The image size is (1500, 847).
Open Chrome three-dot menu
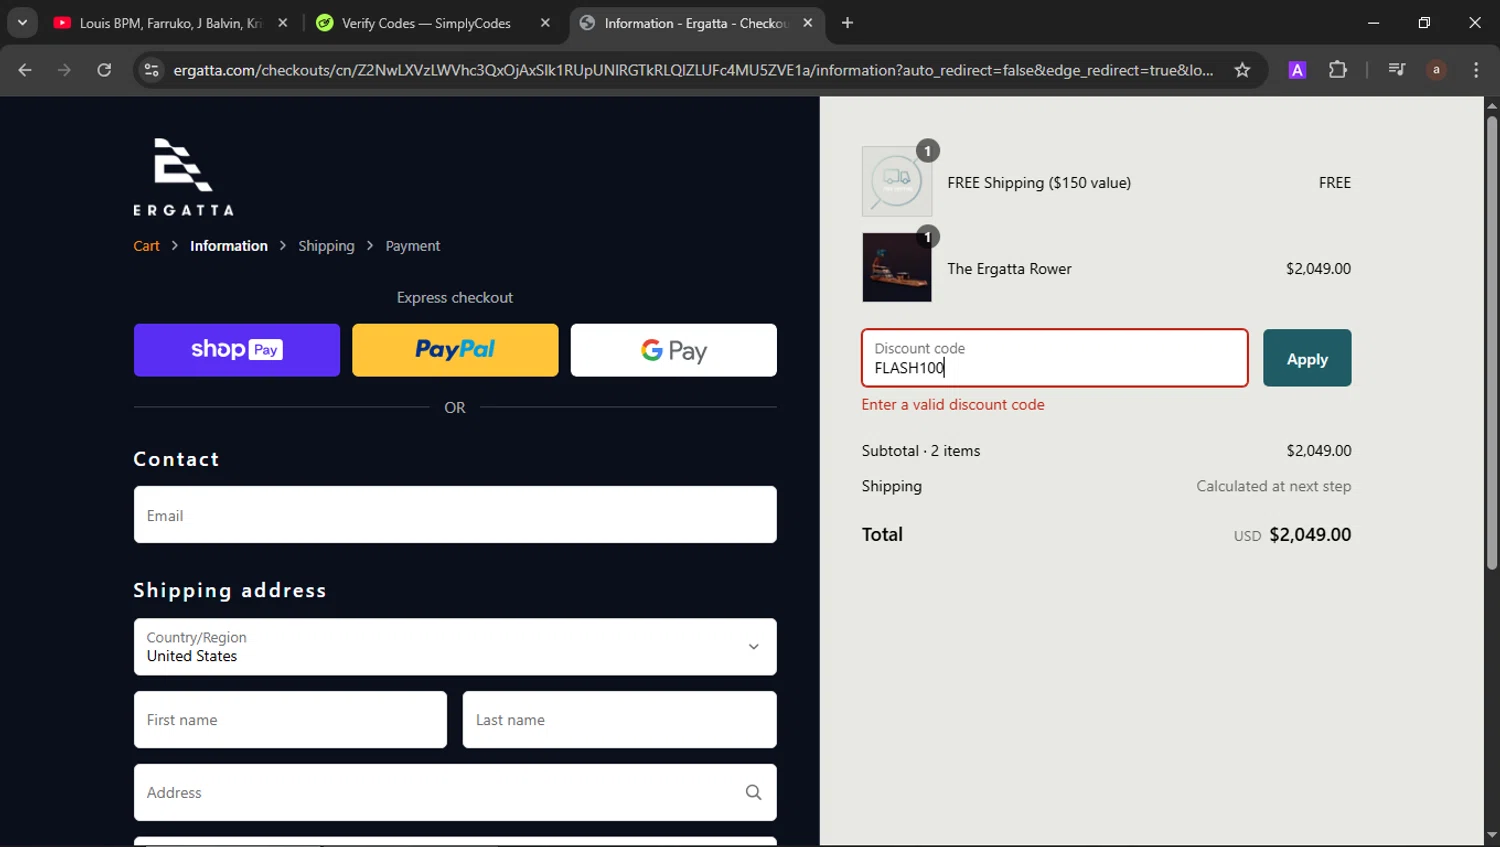(x=1476, y=70)
